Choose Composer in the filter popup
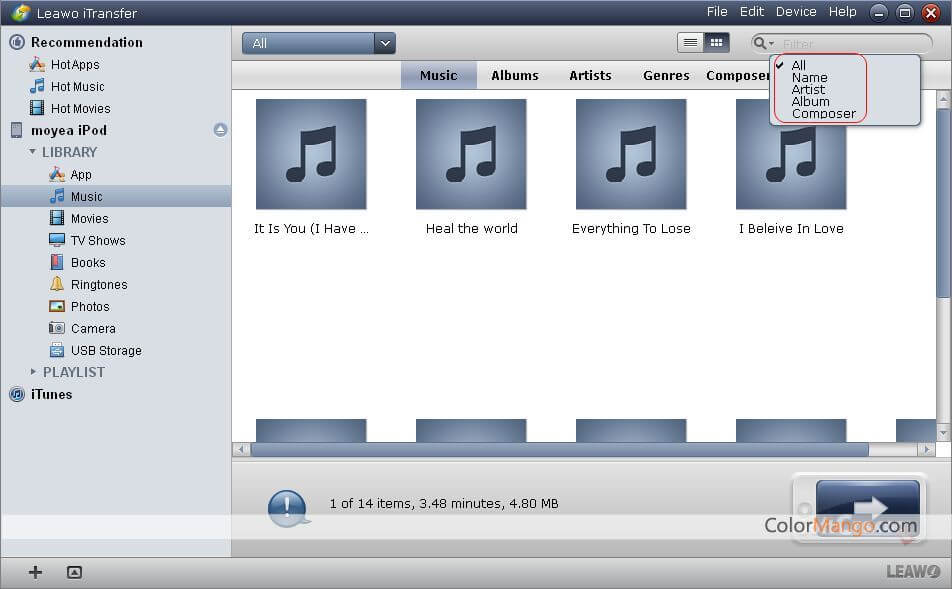The height and width of the screenshot is (589, 952). [823, 114]
